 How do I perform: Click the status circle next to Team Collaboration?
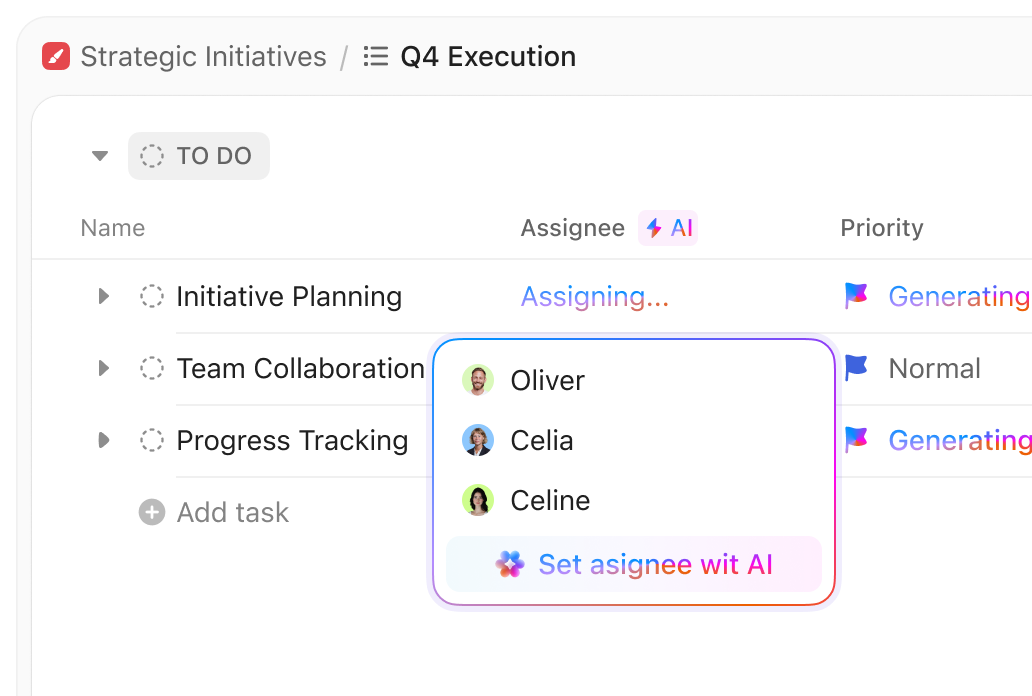coord(151,368)
